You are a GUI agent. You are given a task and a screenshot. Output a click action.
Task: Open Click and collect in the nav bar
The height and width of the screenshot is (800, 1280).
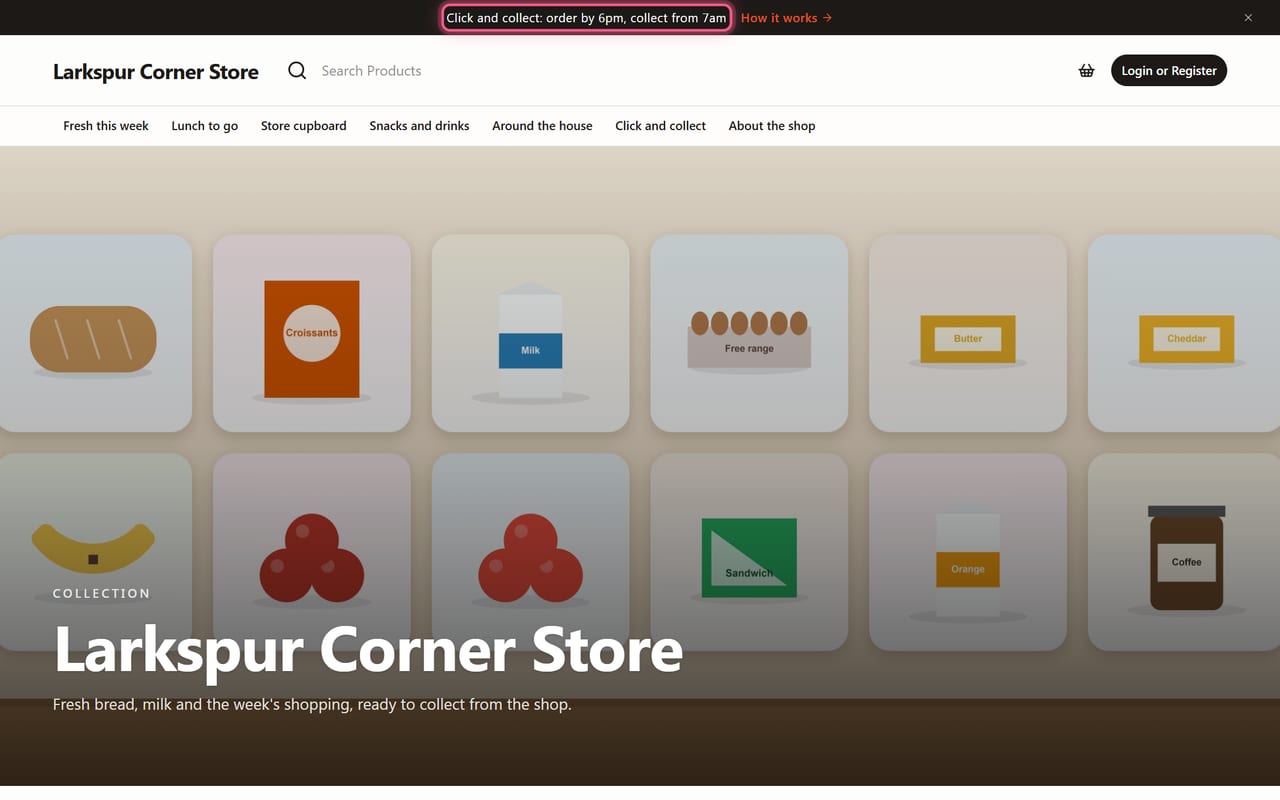pyautogui.click(x=660, y=126)
